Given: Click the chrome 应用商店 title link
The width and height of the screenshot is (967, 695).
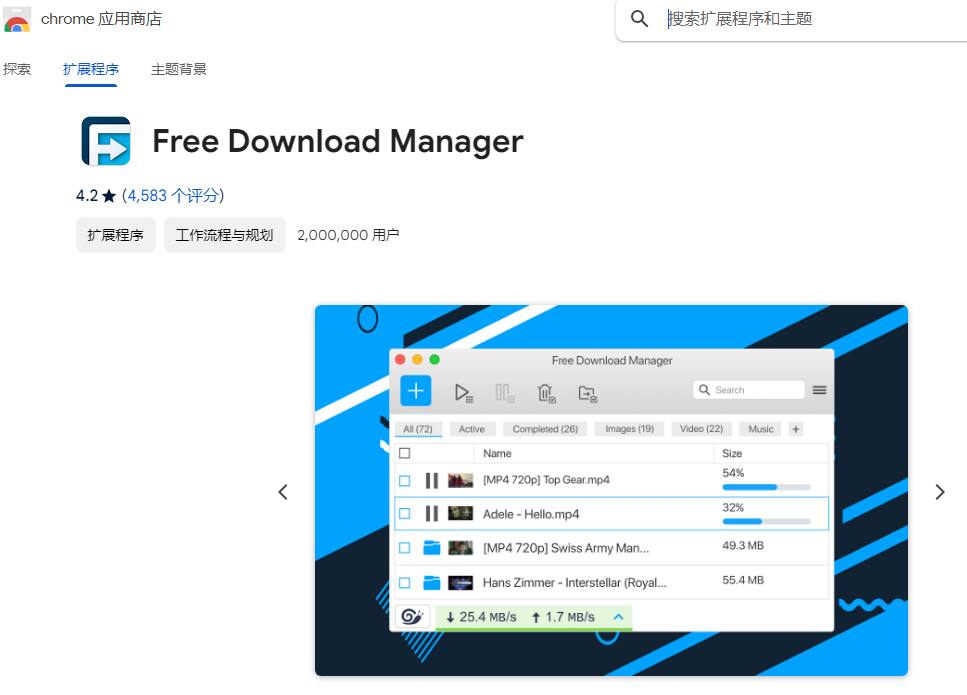Looking at the screenshot, I should click(101, 19).
